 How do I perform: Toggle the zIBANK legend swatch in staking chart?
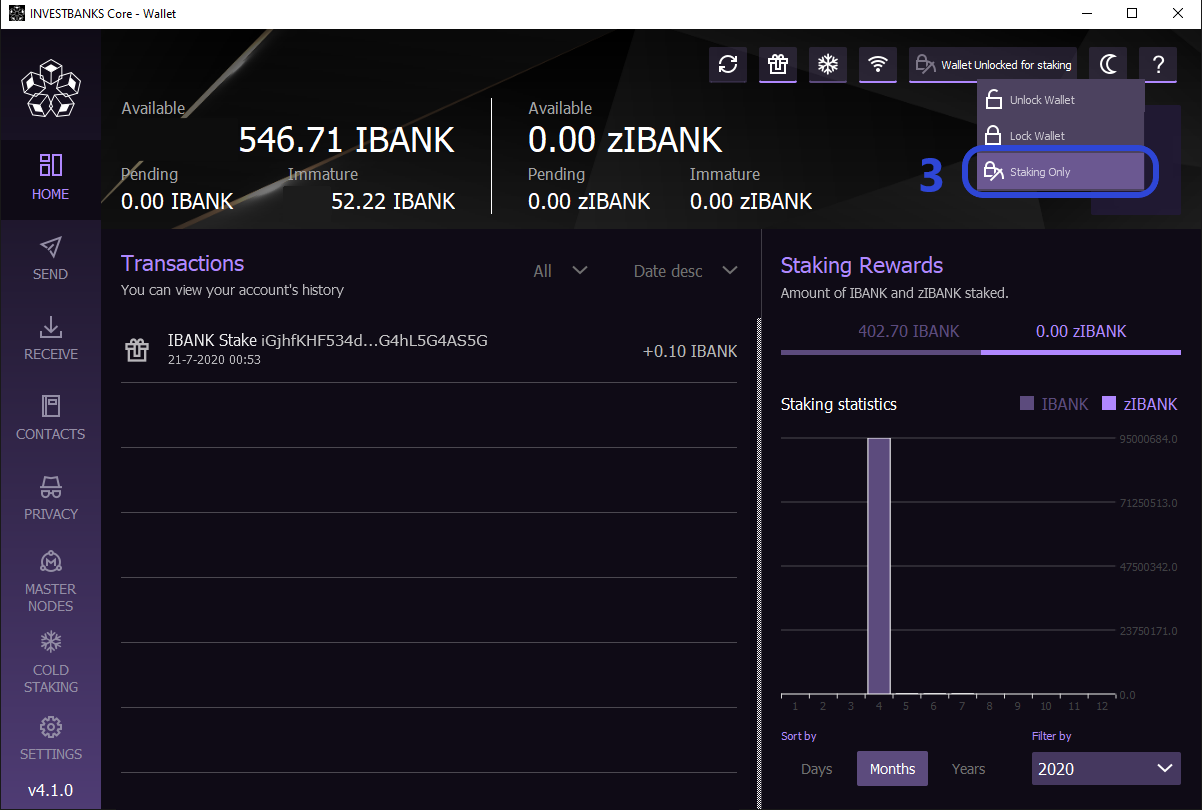point(1108,404)
